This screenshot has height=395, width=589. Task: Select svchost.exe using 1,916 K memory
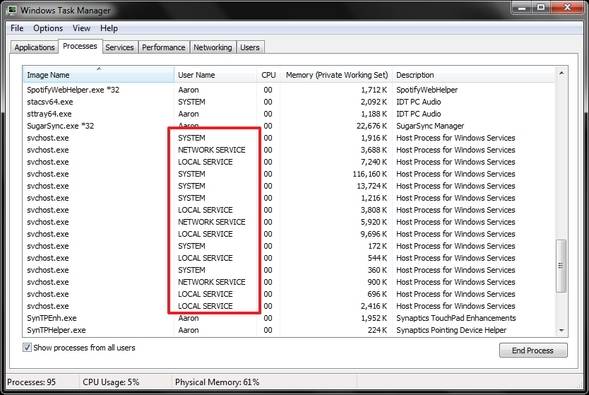288,138
